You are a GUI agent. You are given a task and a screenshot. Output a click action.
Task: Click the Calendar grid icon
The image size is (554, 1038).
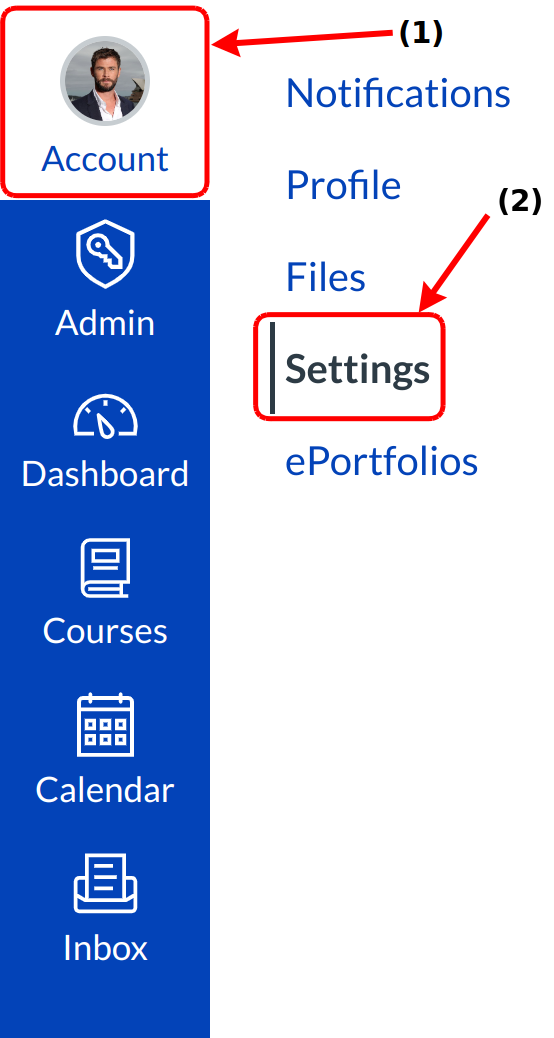105,725
